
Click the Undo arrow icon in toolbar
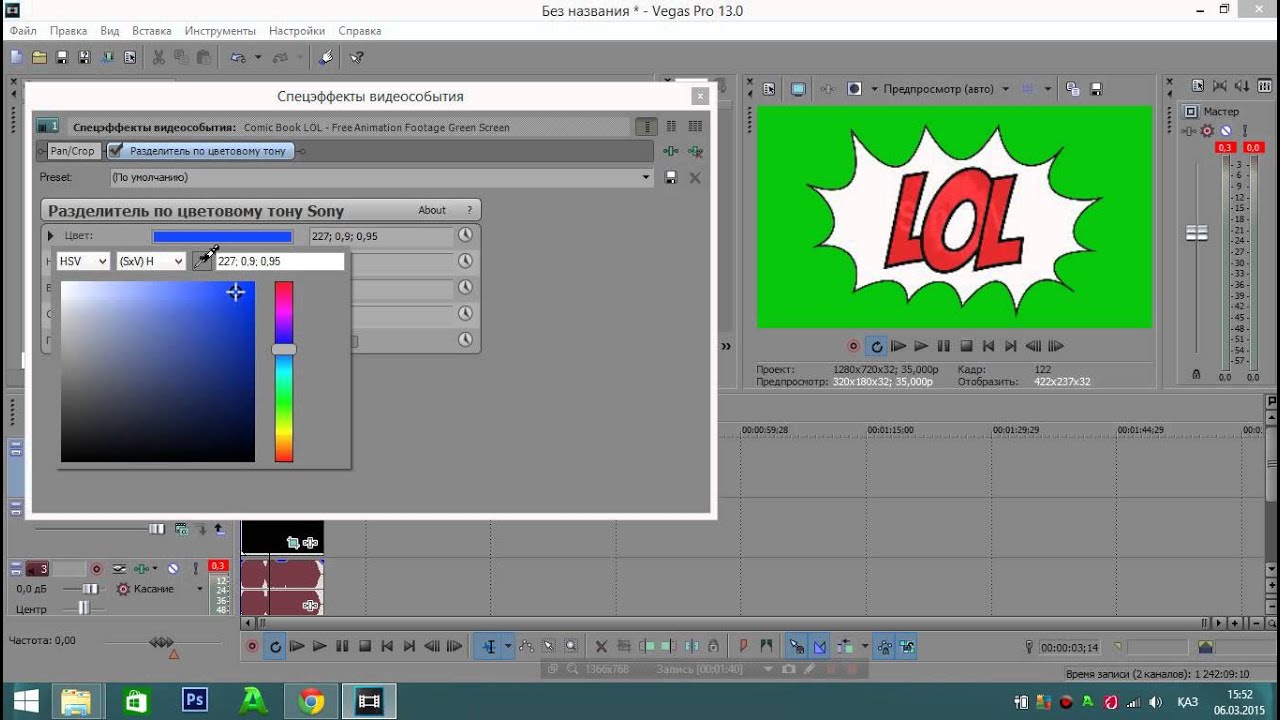coord(238,58)
